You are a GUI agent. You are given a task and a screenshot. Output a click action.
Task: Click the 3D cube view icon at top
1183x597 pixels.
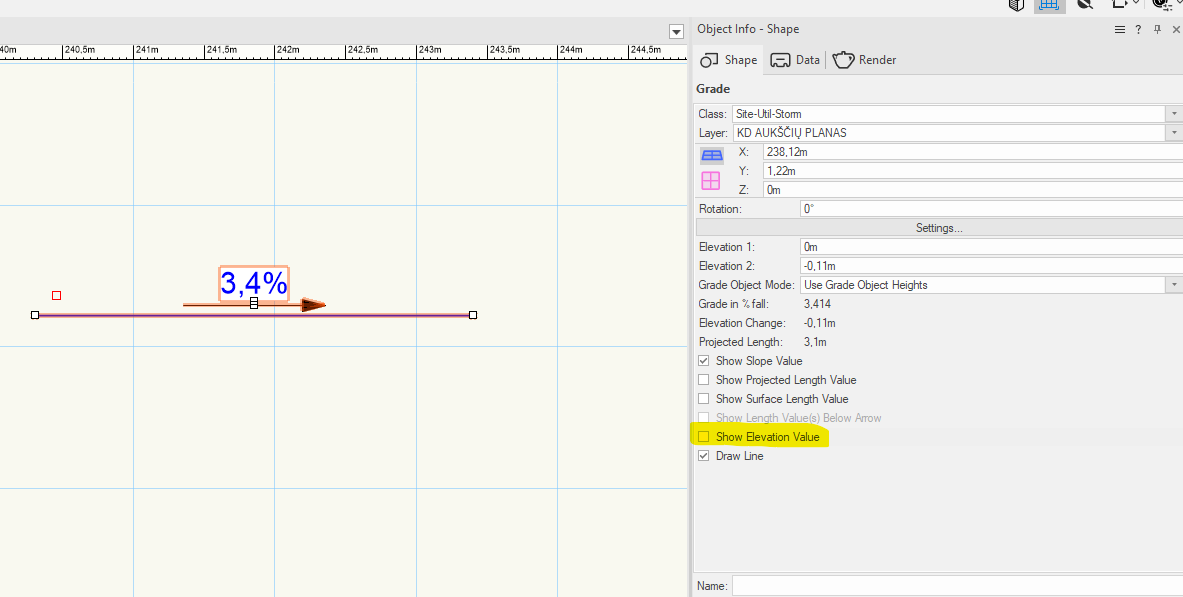click(x=1016, y=5)
